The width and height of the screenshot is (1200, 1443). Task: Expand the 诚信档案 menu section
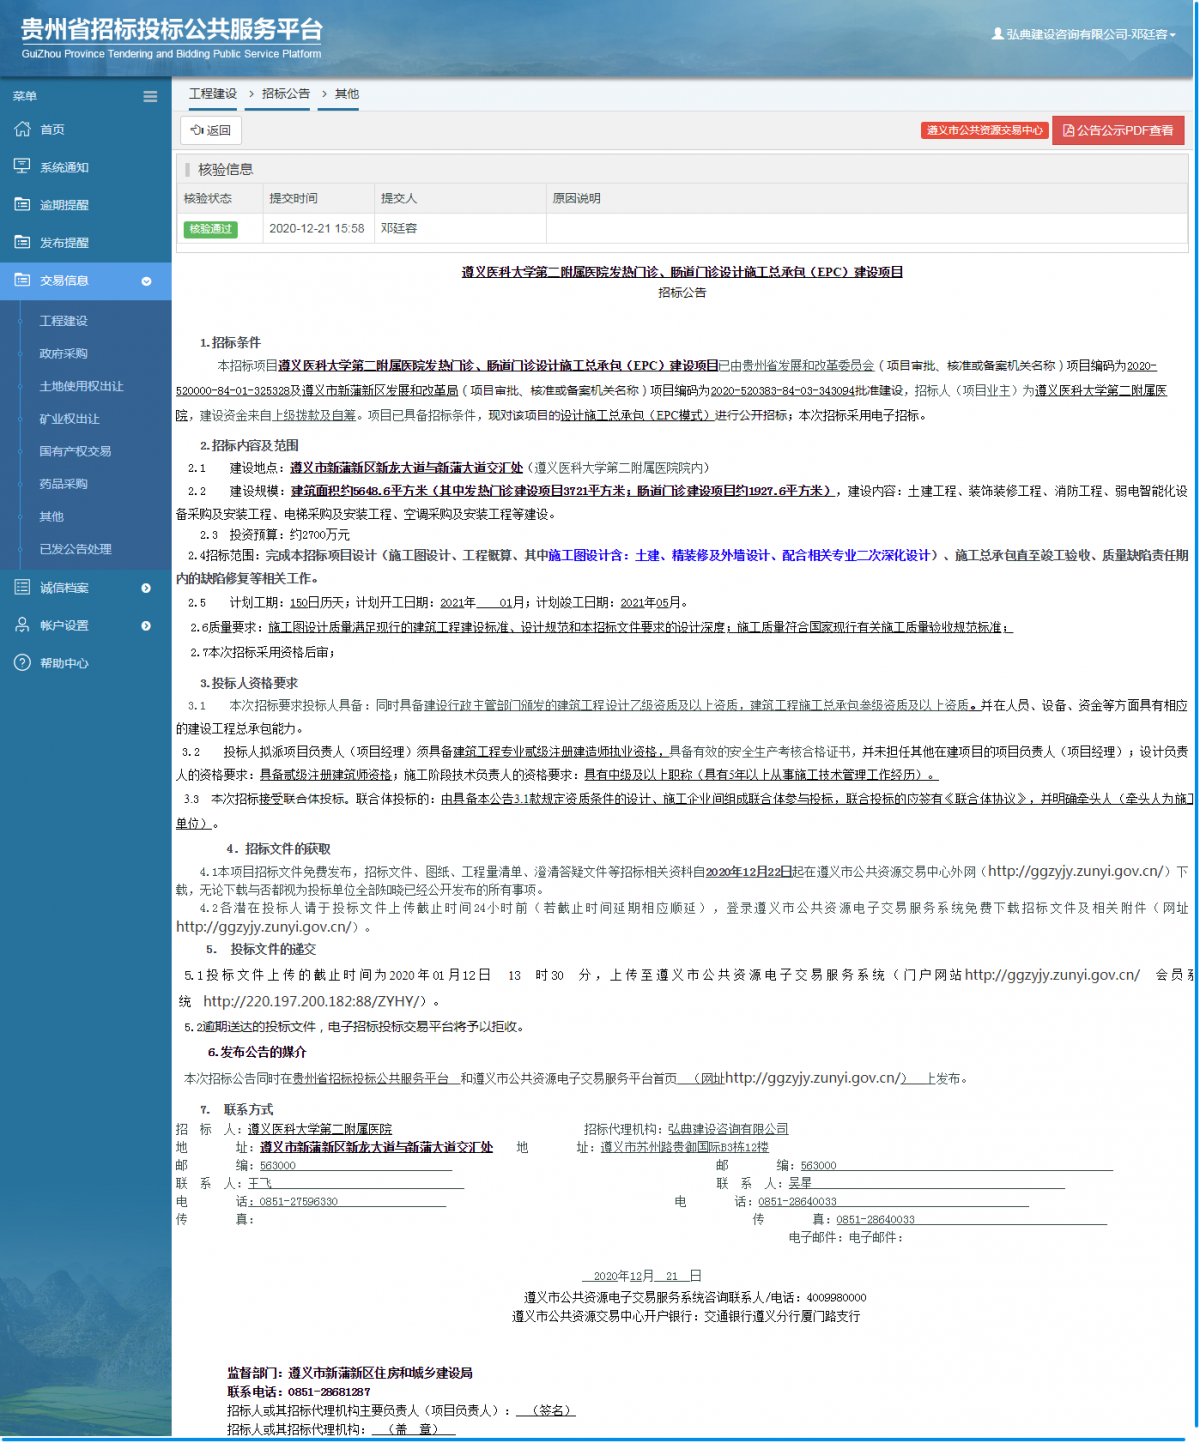point(148,587)
